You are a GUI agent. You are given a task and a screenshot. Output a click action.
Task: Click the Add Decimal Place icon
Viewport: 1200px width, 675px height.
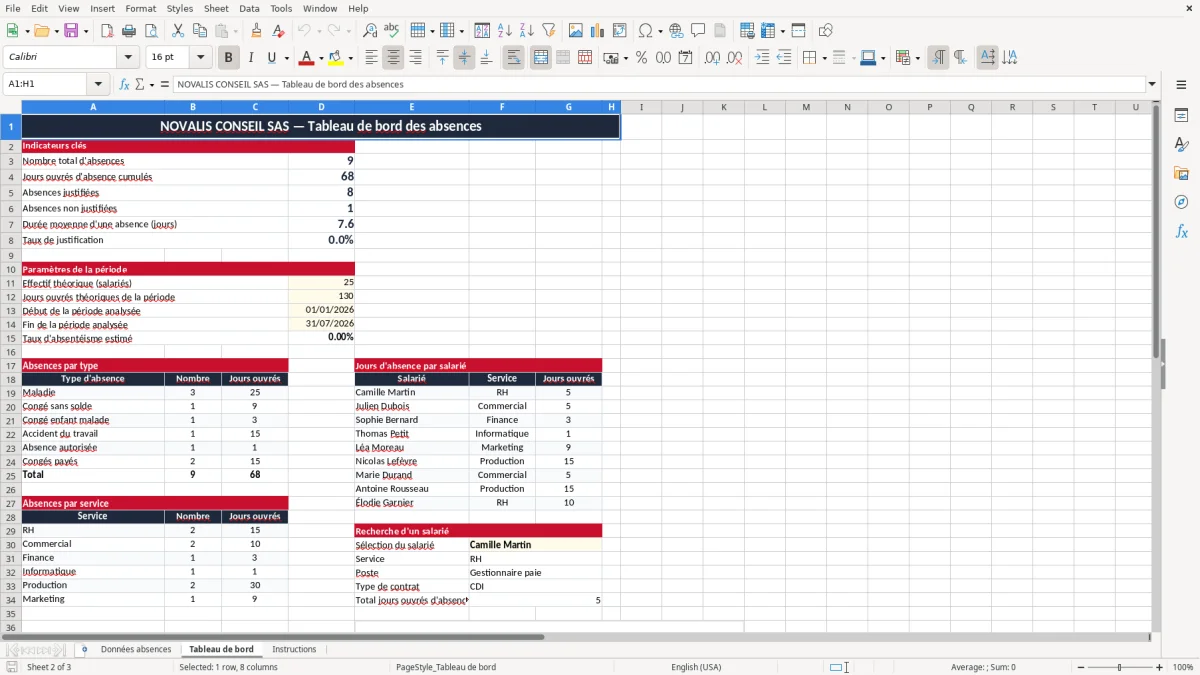[712, 58]
